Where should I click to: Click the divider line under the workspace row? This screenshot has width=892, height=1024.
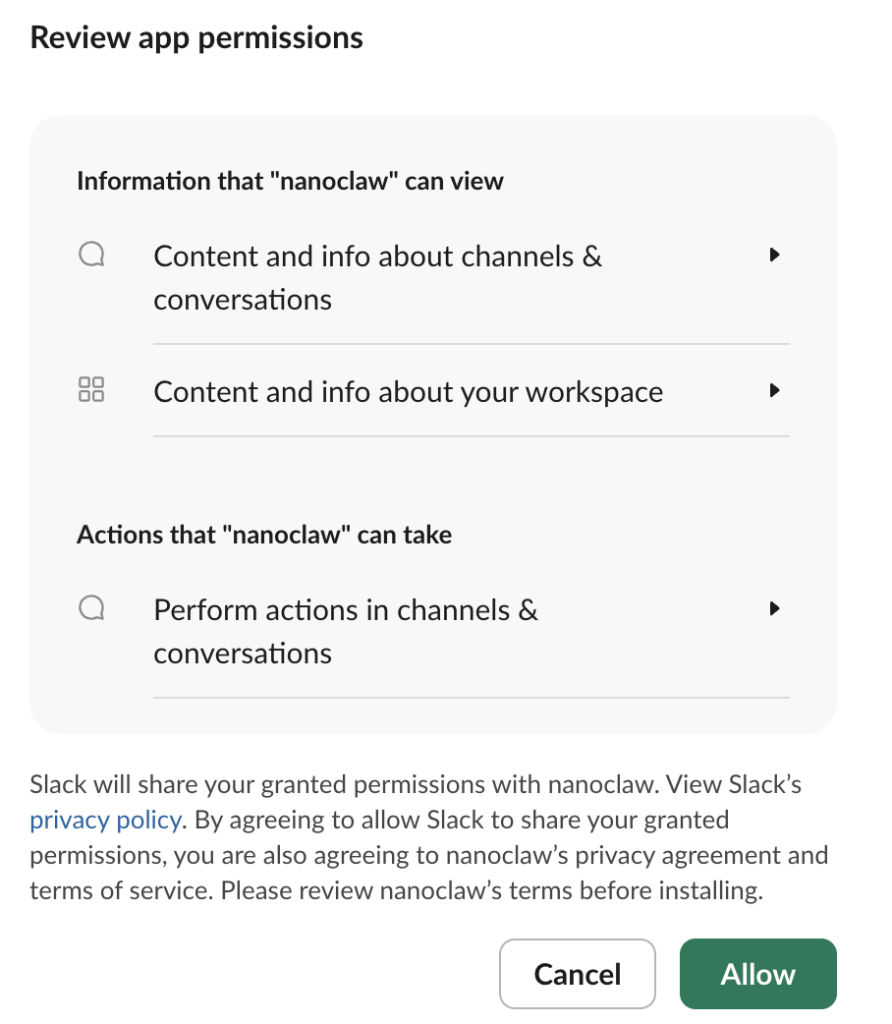pos(471,436)
